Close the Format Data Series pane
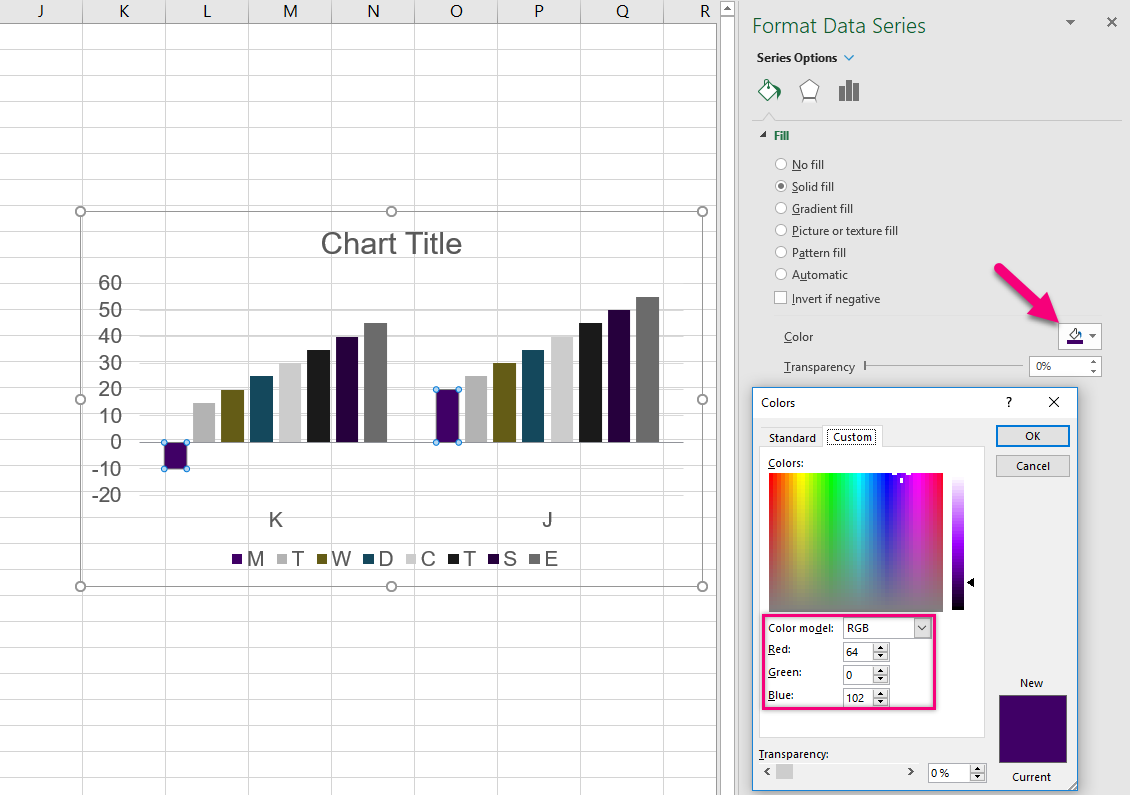The width and height of the screenshot is (1130, 795). [1111, 23]
